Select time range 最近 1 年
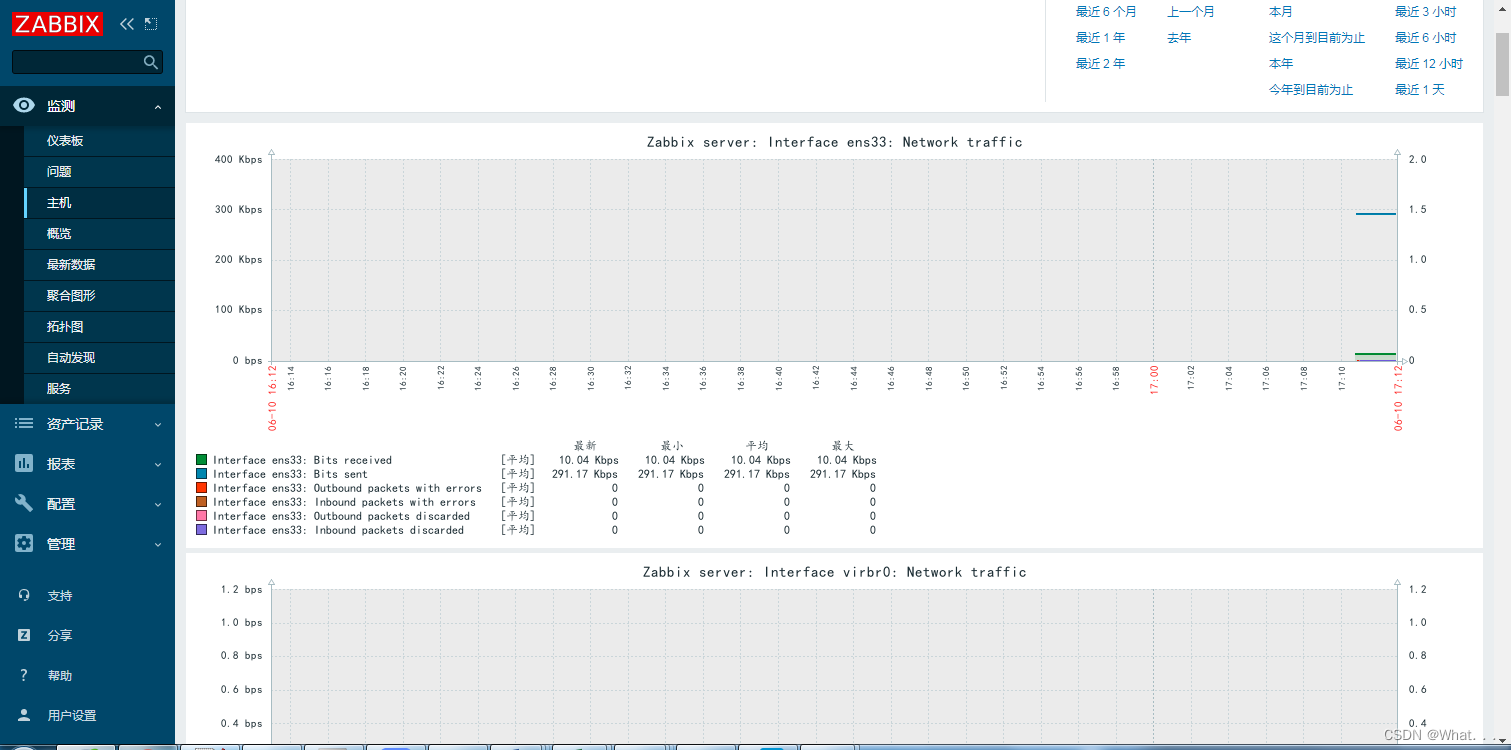1511x750 pixels. pyautogui.click(x=1100, y=38)
